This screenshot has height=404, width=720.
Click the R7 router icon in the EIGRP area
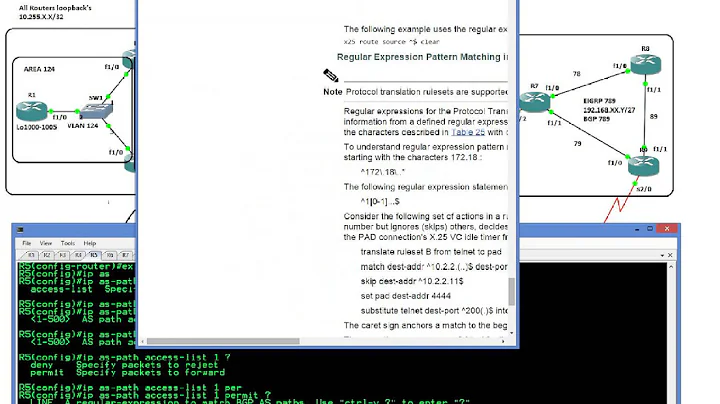[535, 101]
